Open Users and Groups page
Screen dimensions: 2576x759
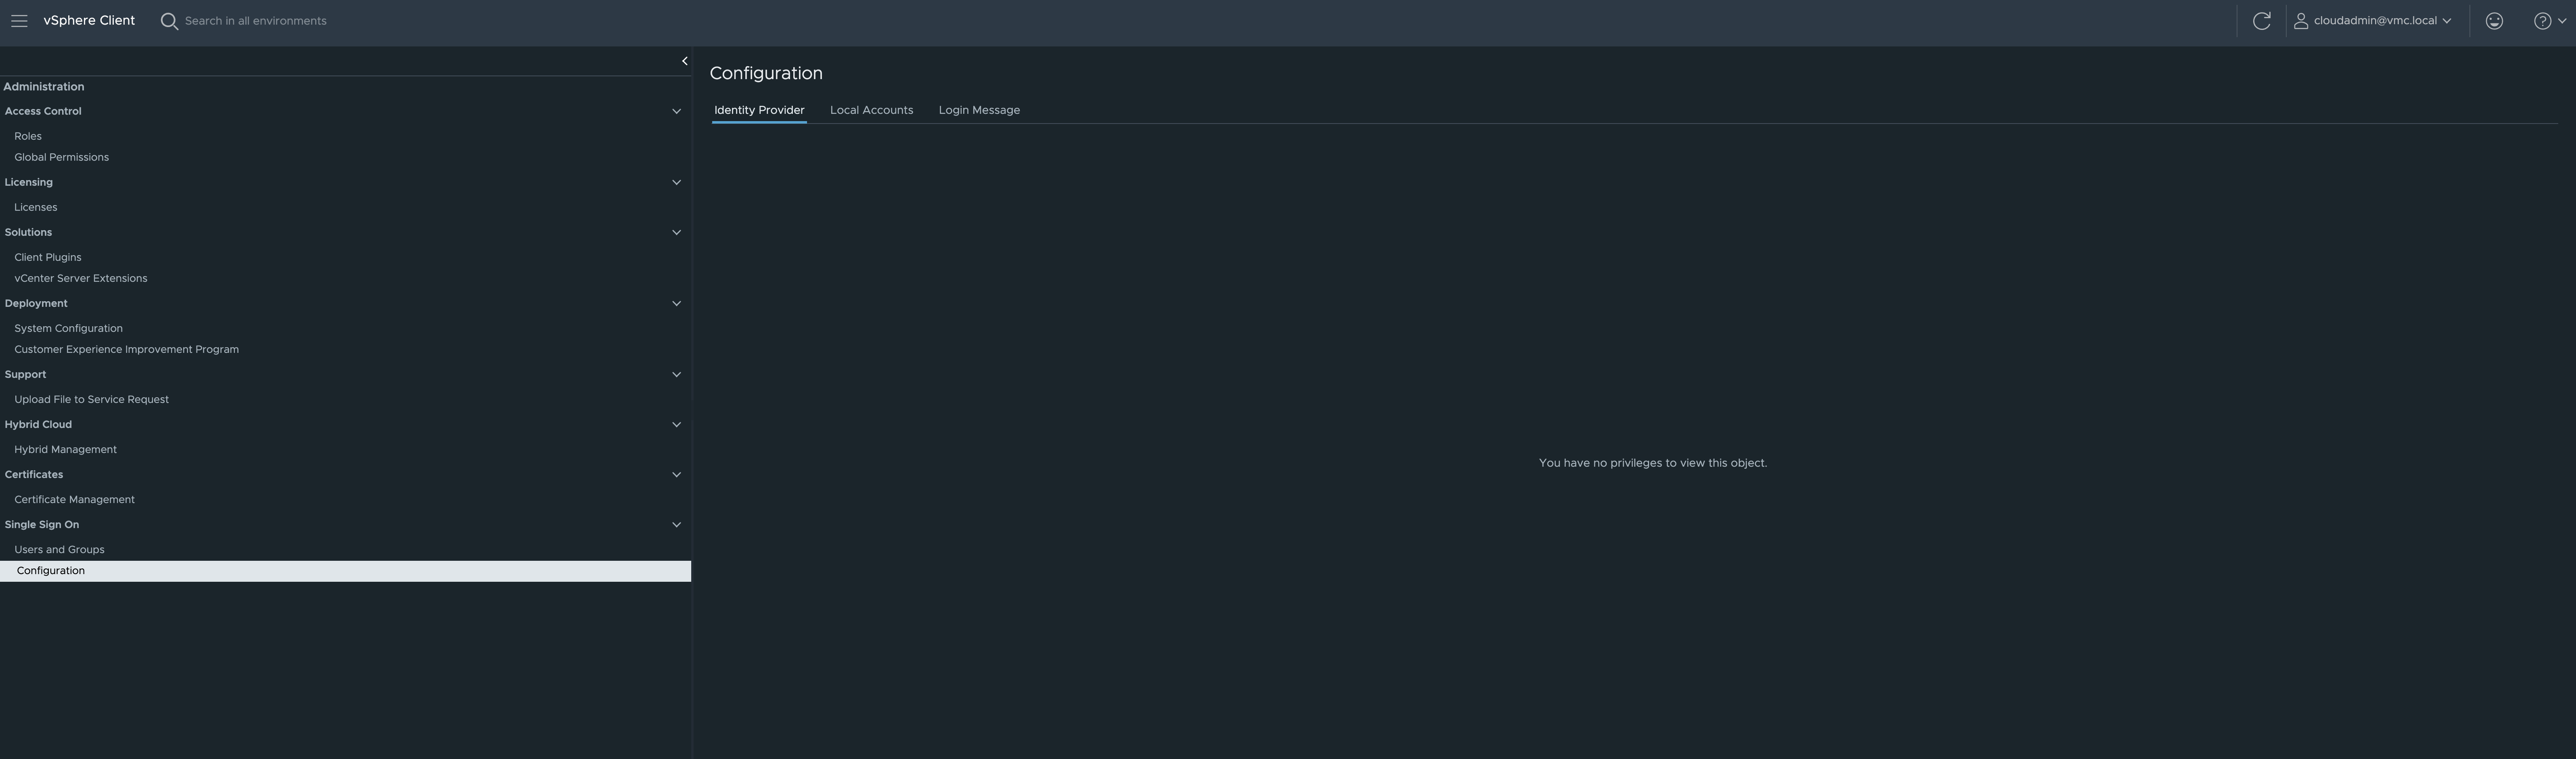click(59, 549)
